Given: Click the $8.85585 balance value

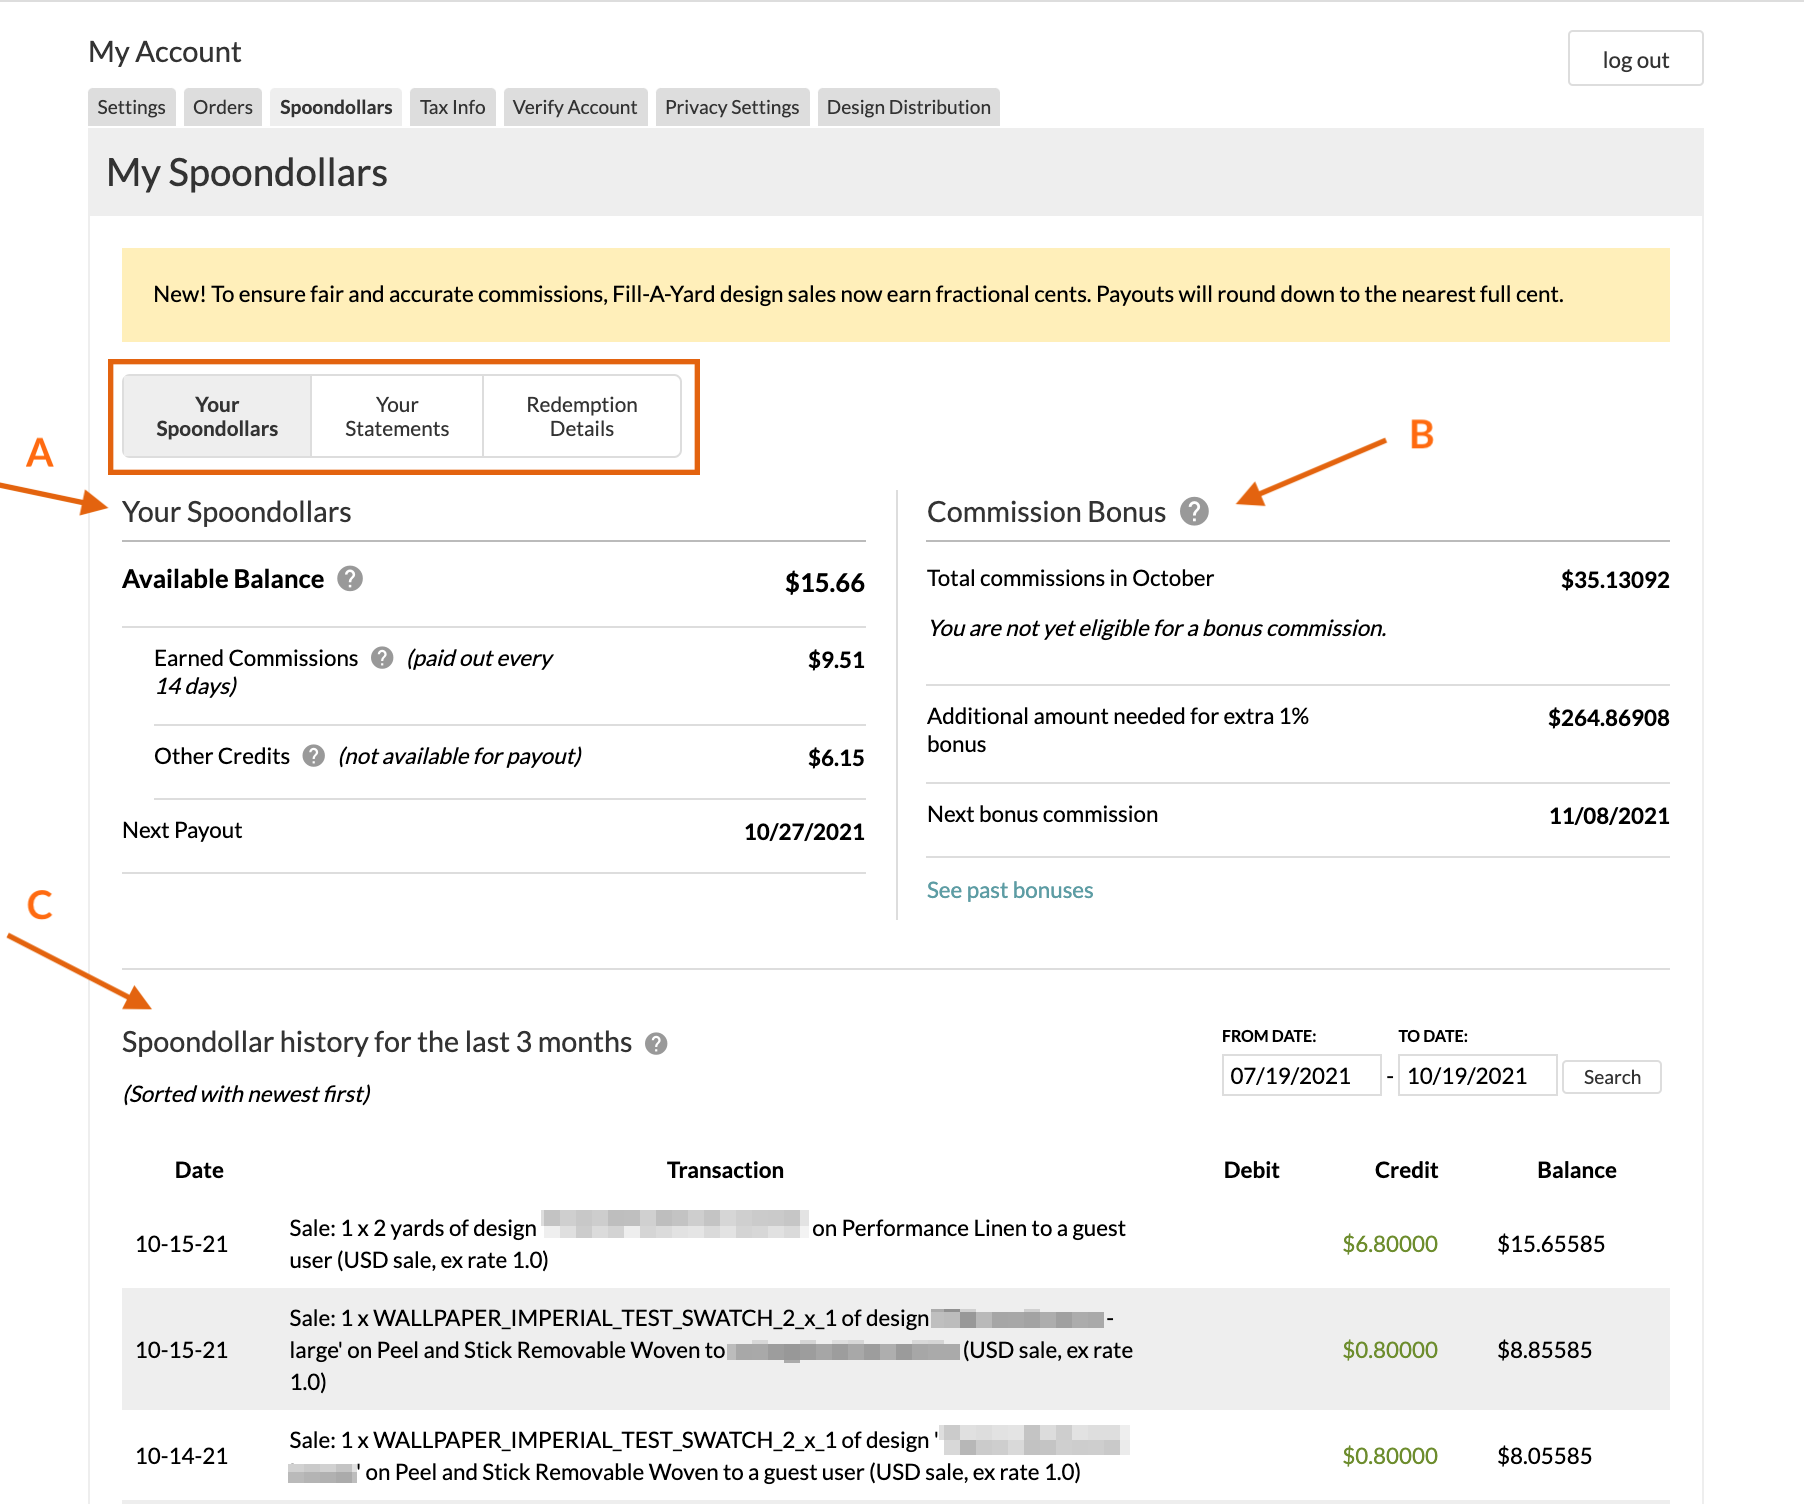Looking at the screenshot, I should 1544,1350.
